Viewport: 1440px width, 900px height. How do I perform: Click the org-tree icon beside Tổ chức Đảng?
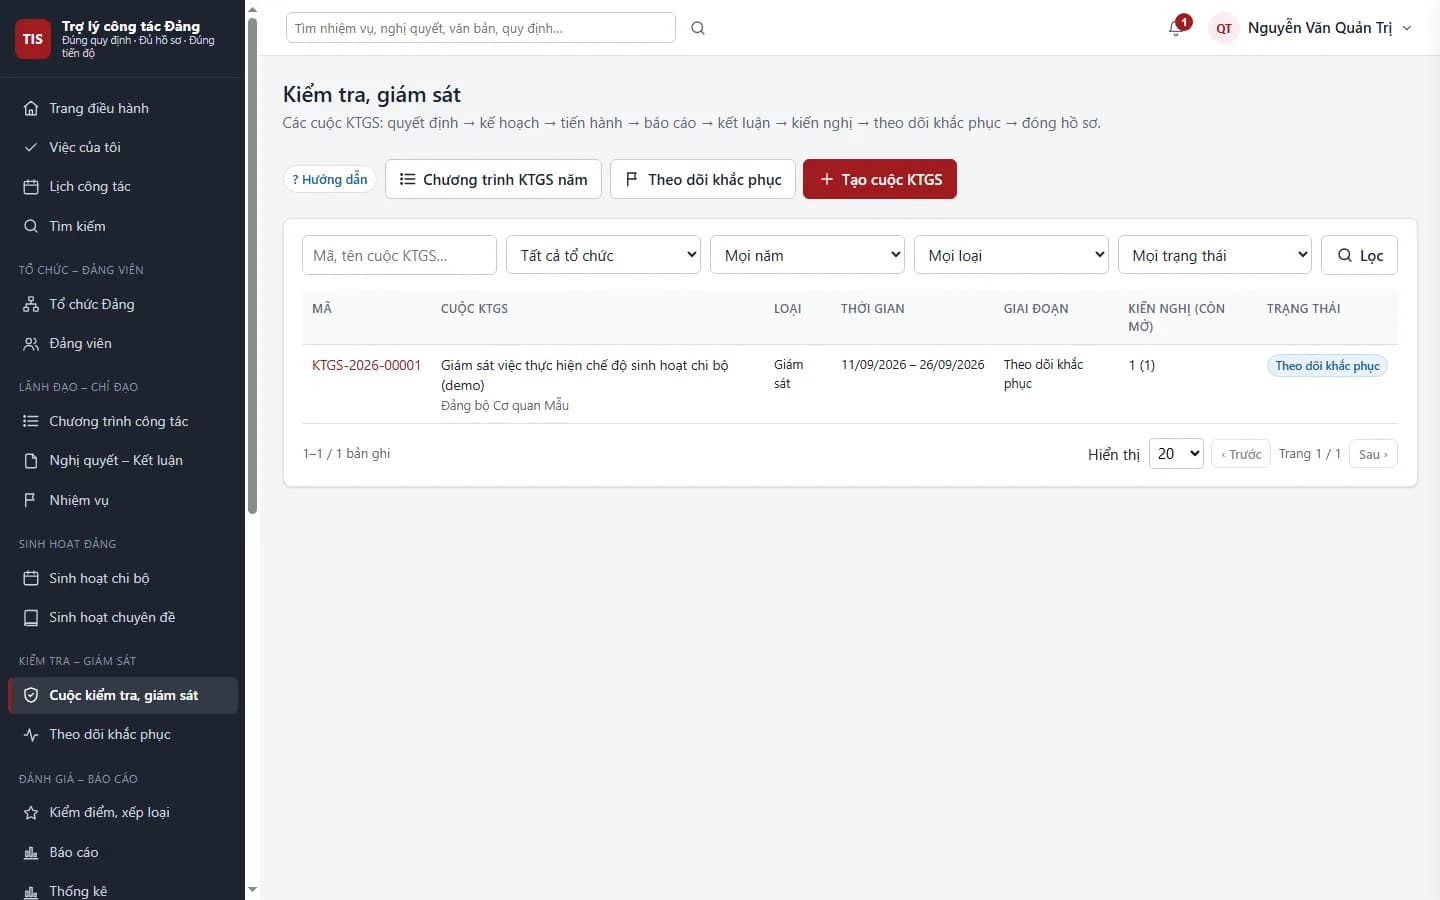click(31, 304)
